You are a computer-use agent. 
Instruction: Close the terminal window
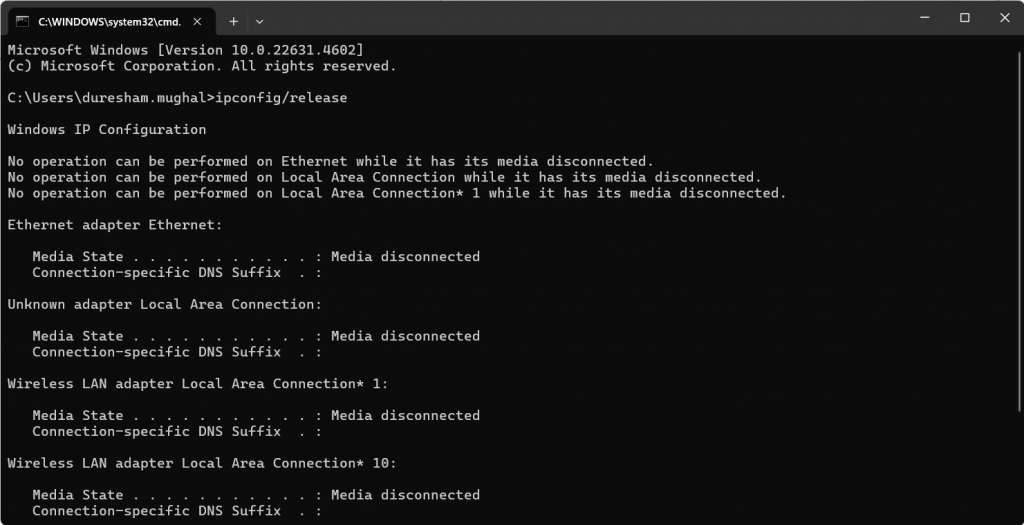(x=1005, y=18)
